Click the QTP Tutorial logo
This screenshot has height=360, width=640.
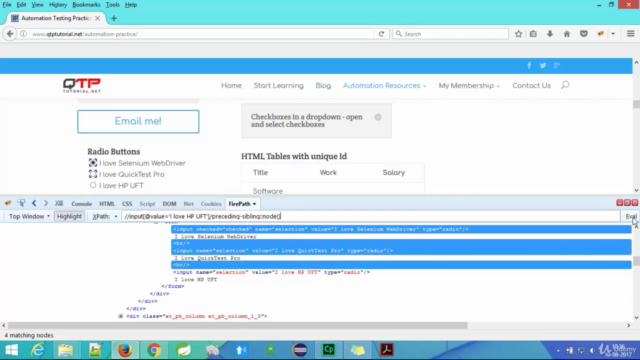click(x=82, y=85)
